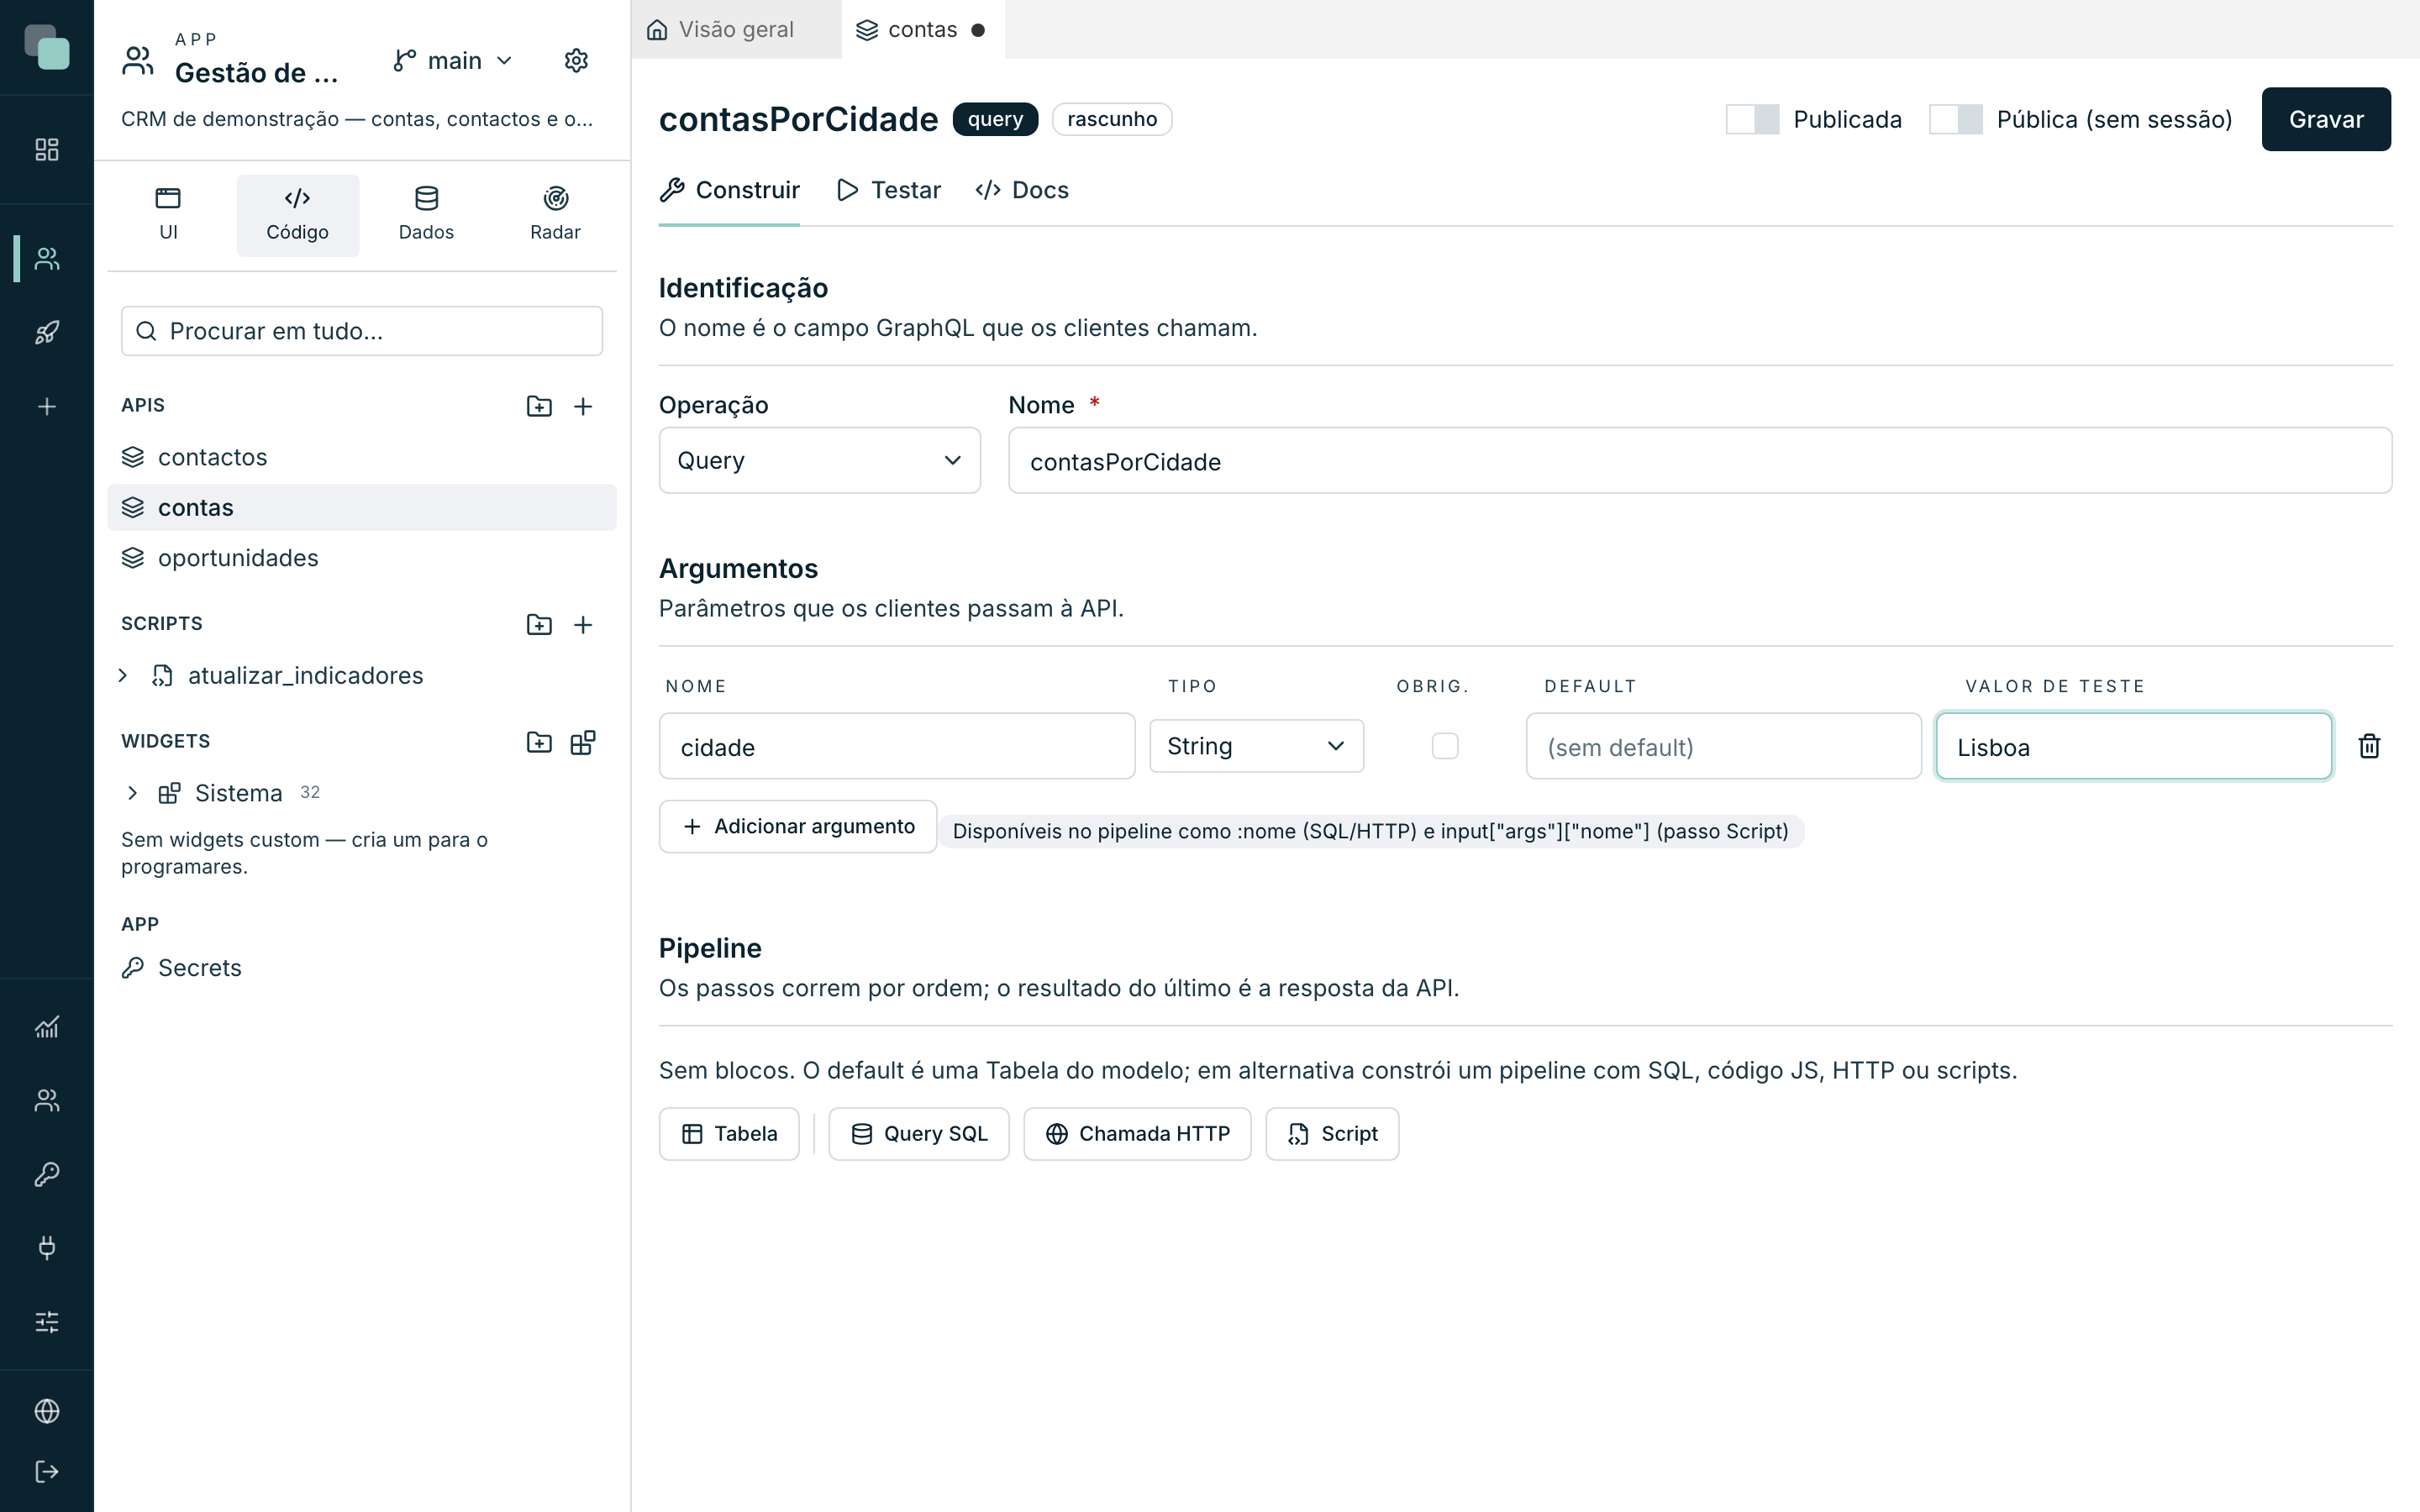Open Secrets under APP section
This screenshot has width=2420, height=1512.
coord(362,968)
